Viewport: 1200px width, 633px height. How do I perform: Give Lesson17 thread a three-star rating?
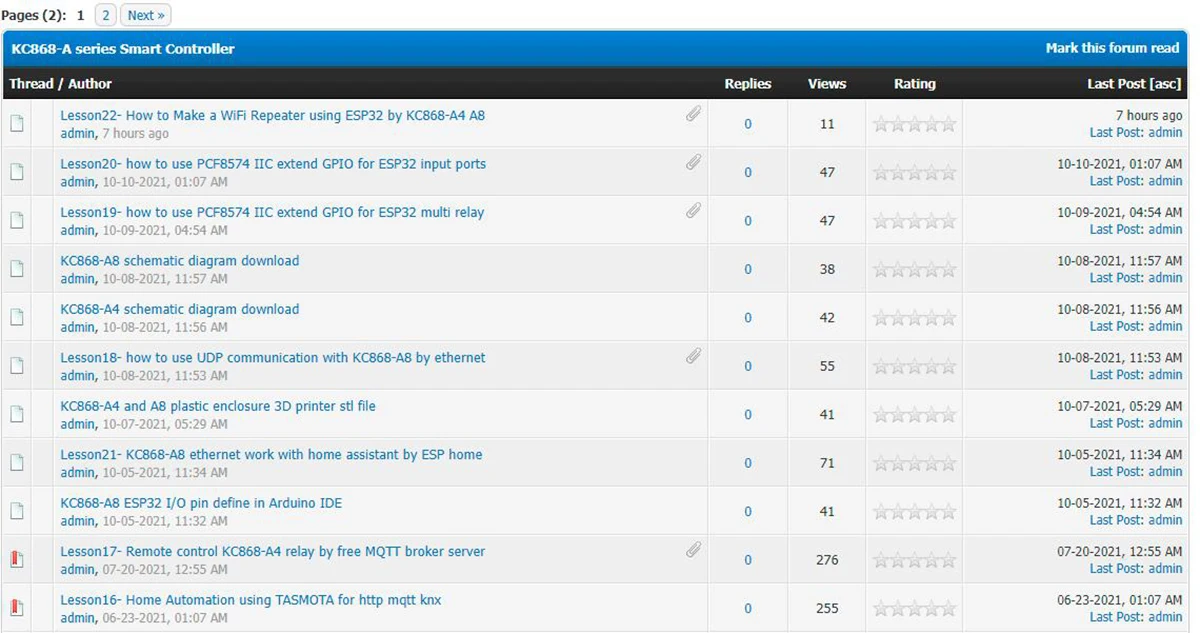915,560
